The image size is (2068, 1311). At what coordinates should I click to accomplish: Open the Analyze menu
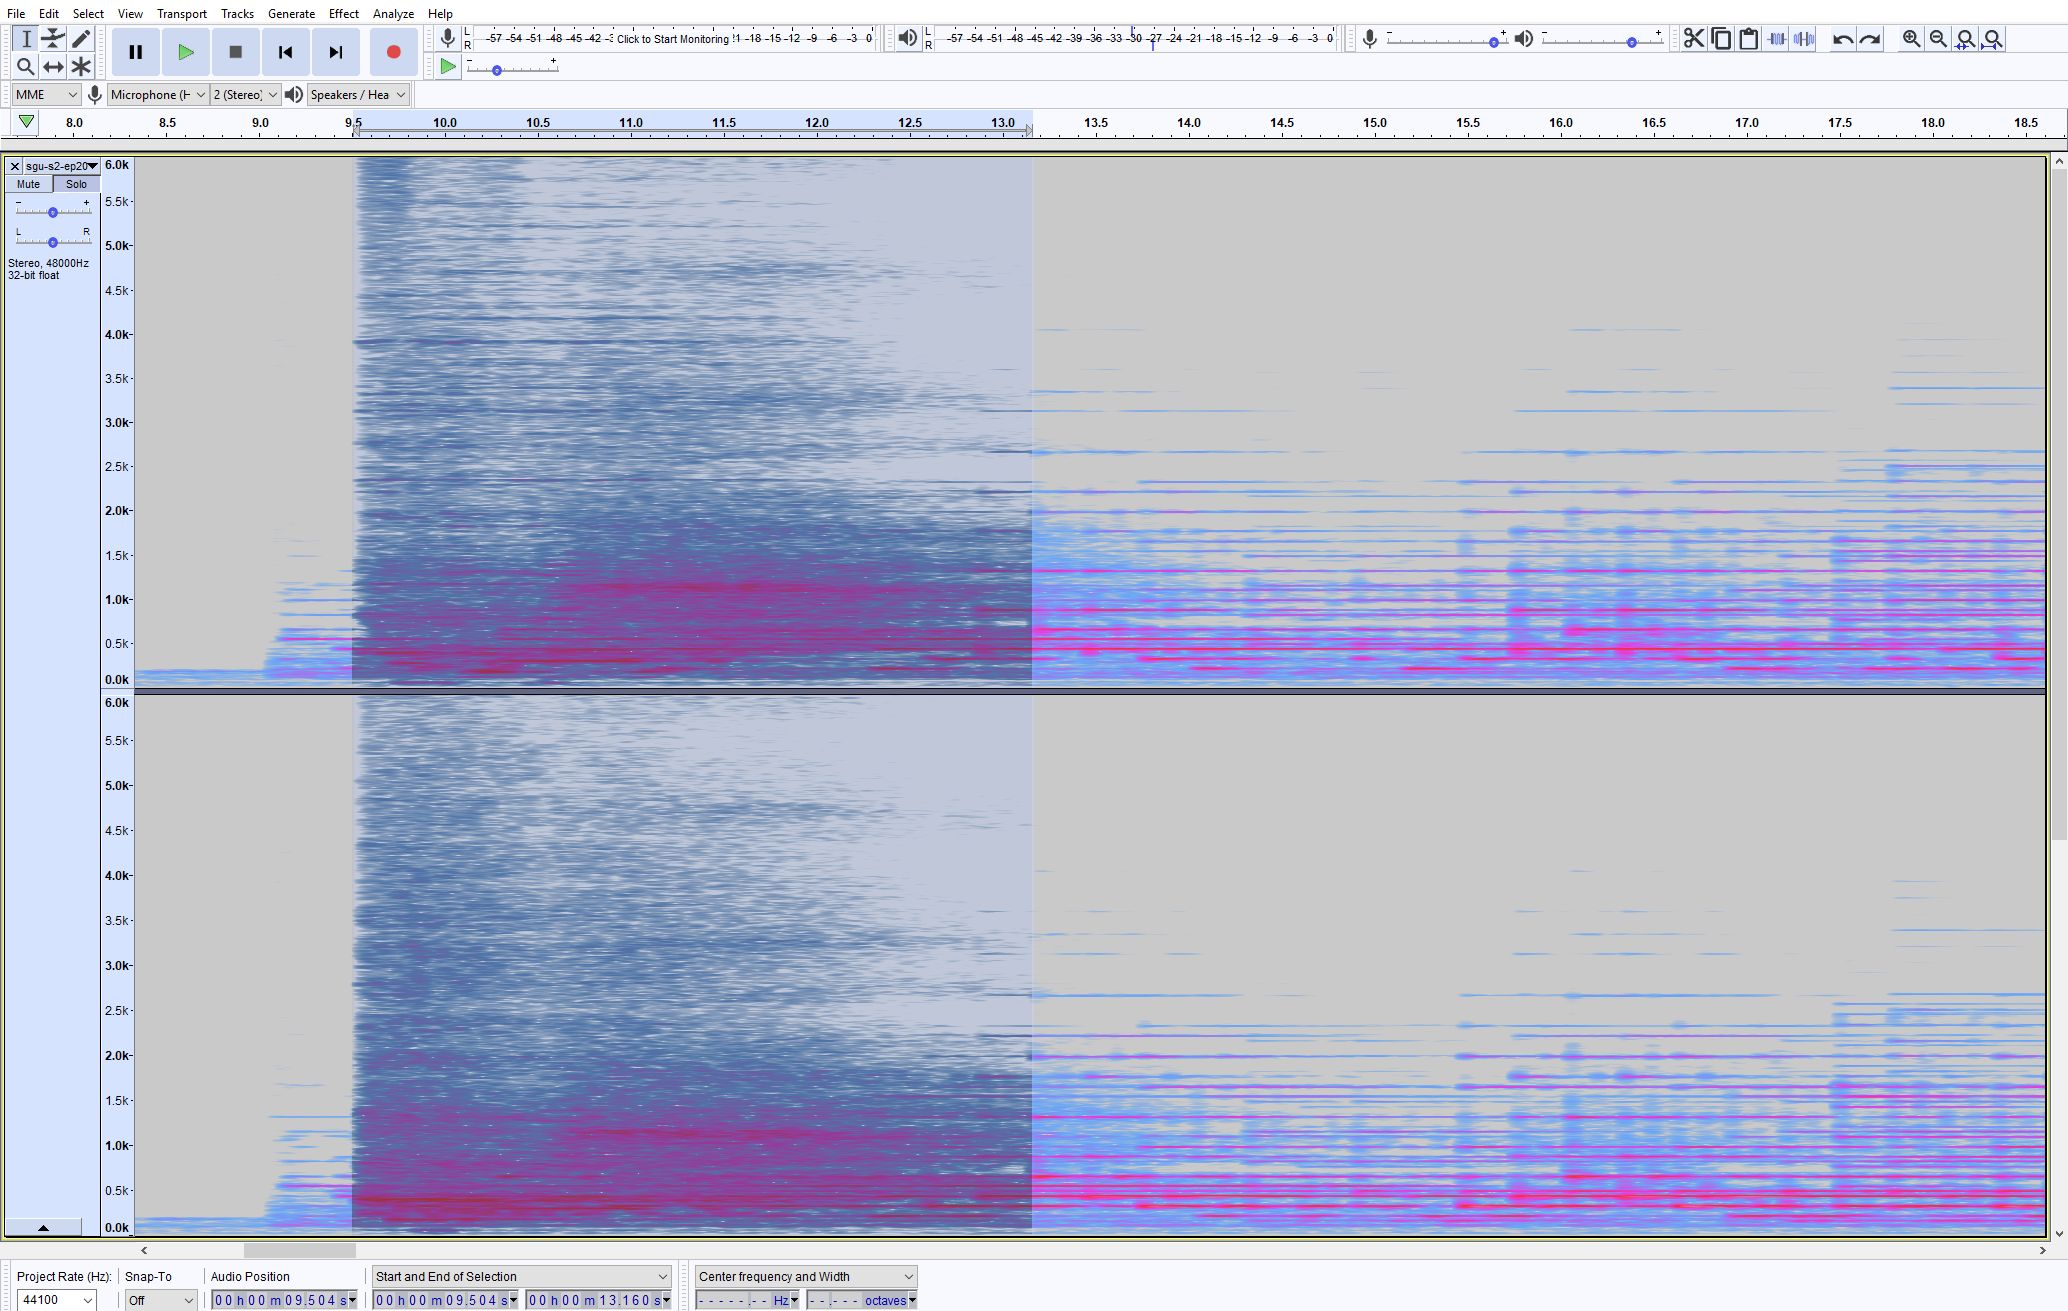pos(393,13)
